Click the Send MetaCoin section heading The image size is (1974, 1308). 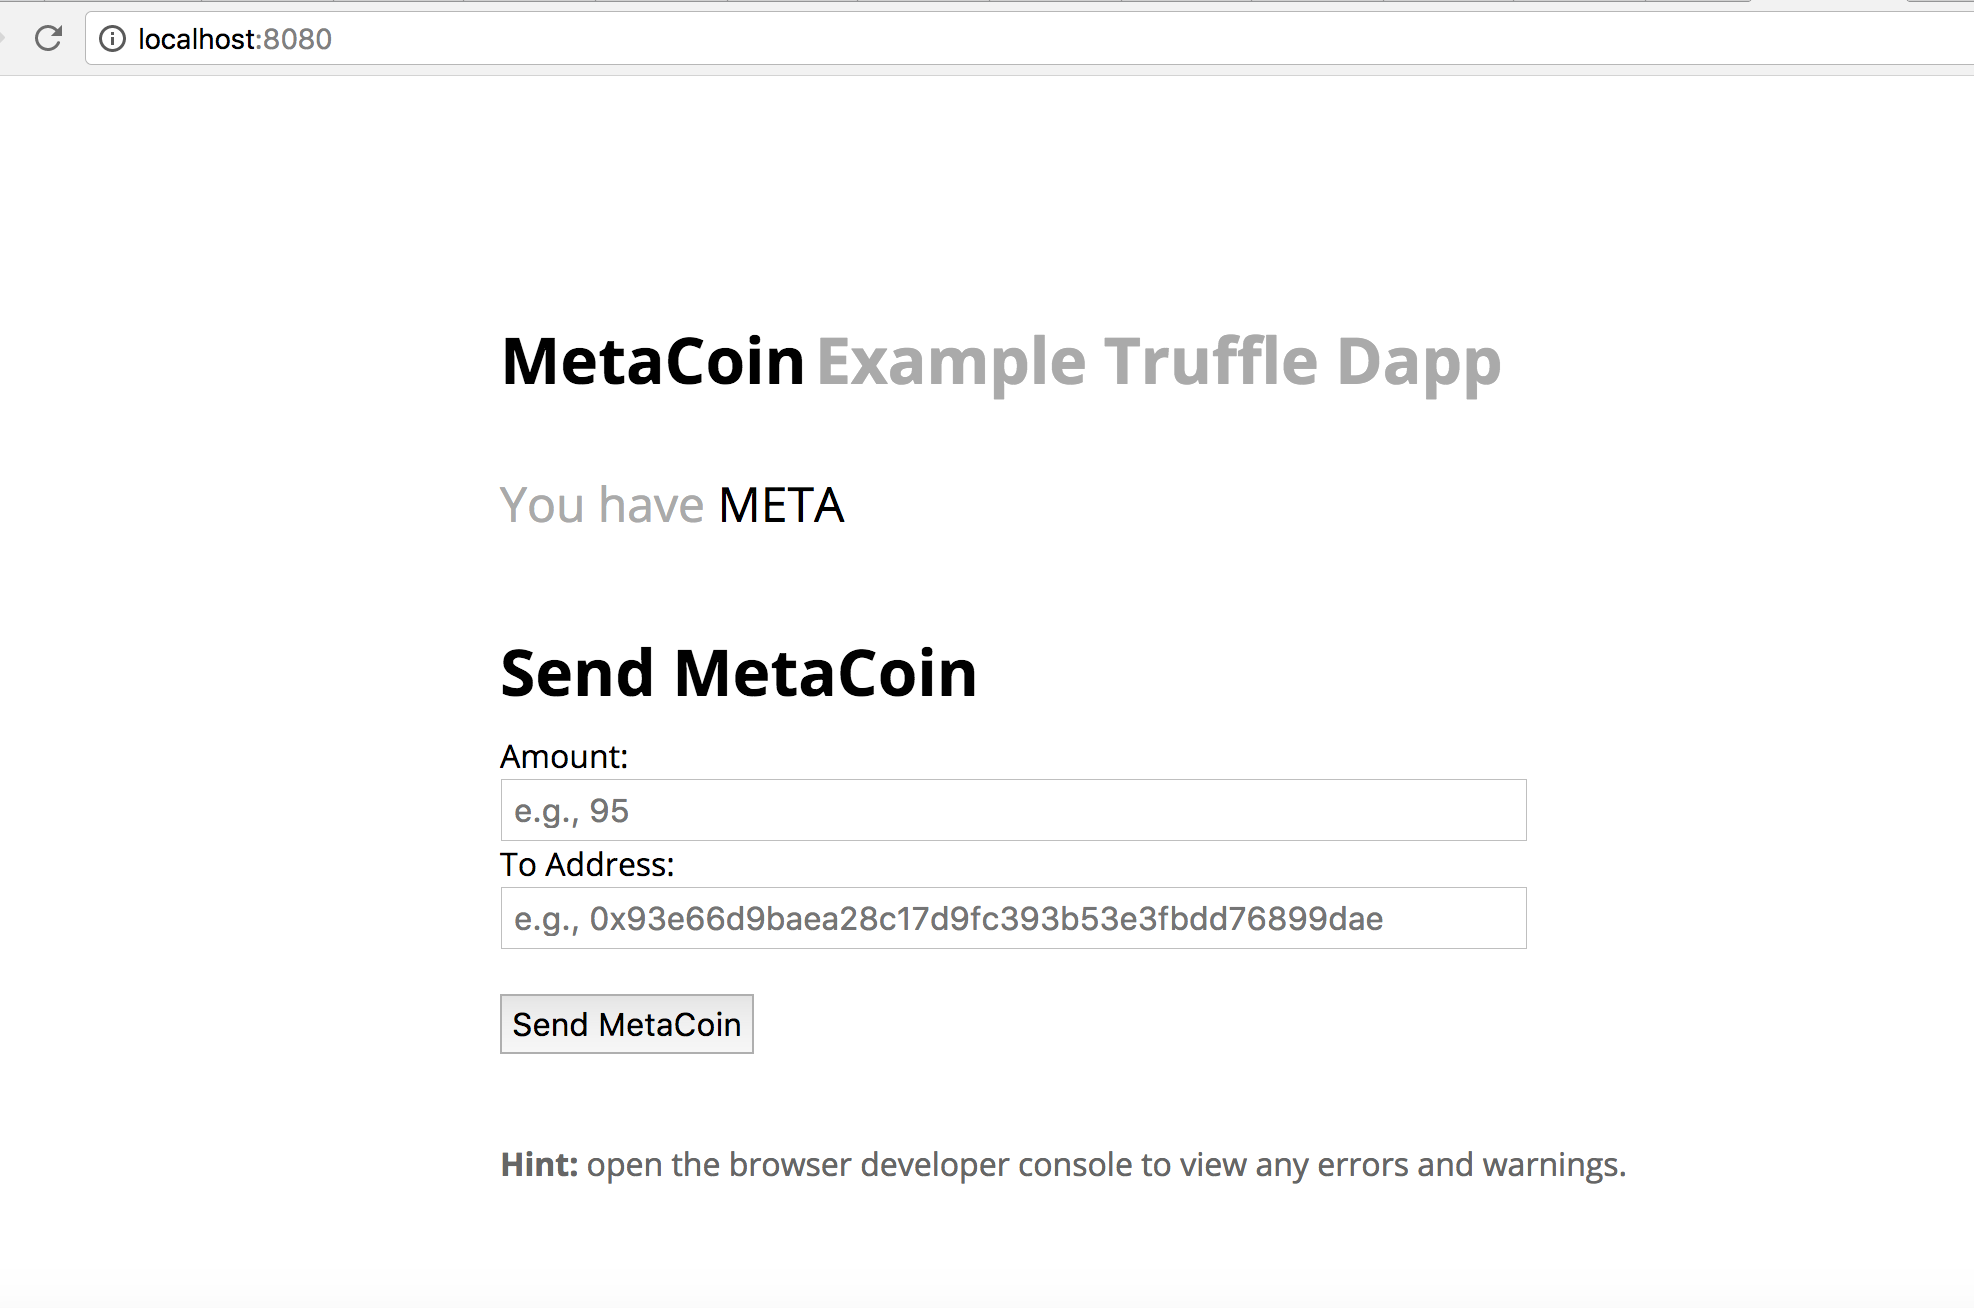[x=738, y=673]
